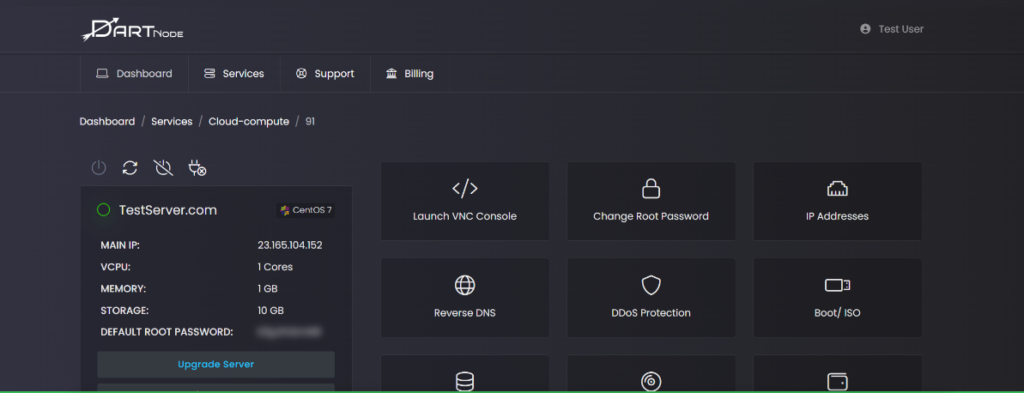
Task: Click the user avatar icon beside Test User
Action: [x=865, y=29]
